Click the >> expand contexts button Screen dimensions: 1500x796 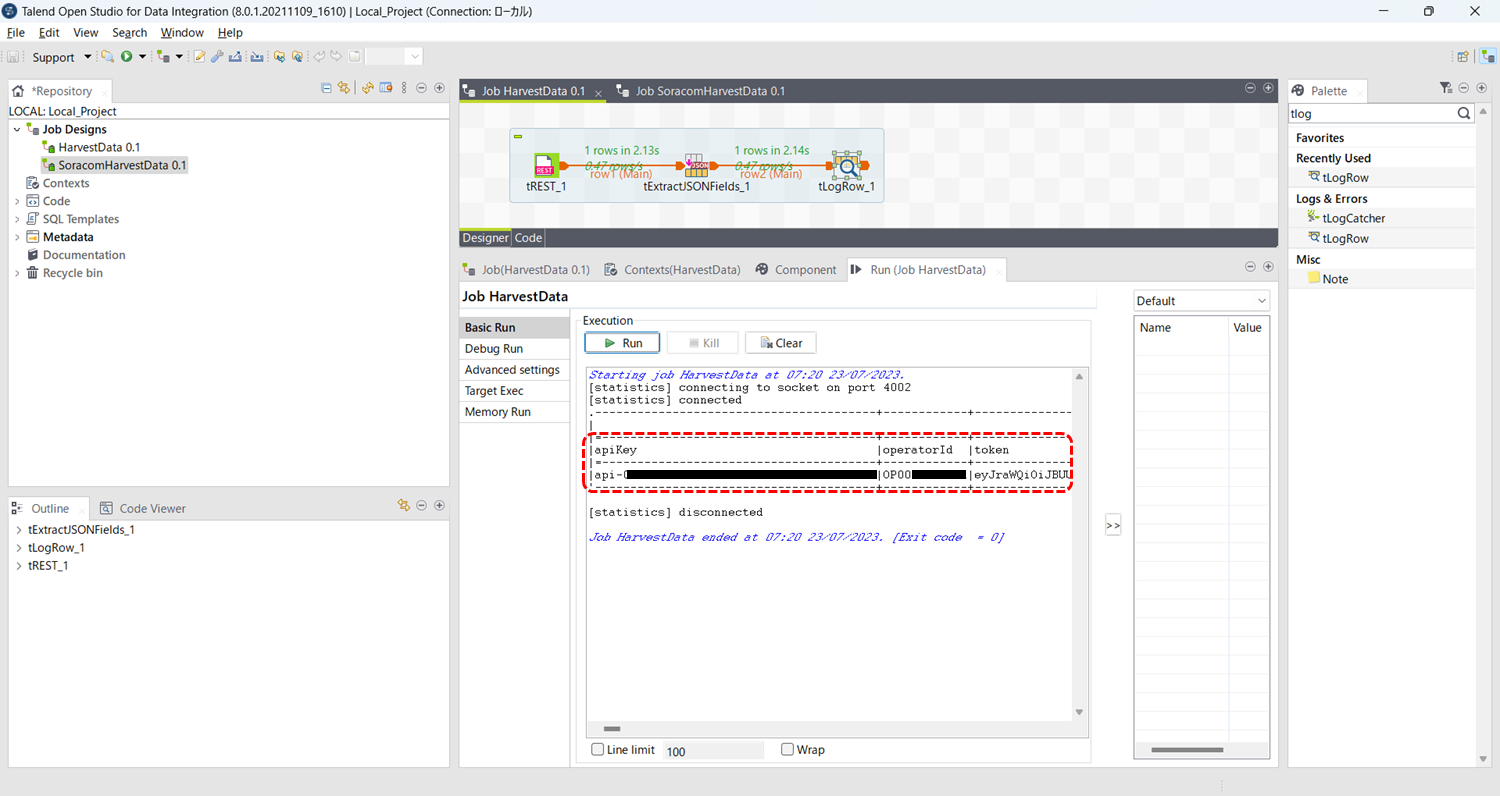(x=1113, y=525)
